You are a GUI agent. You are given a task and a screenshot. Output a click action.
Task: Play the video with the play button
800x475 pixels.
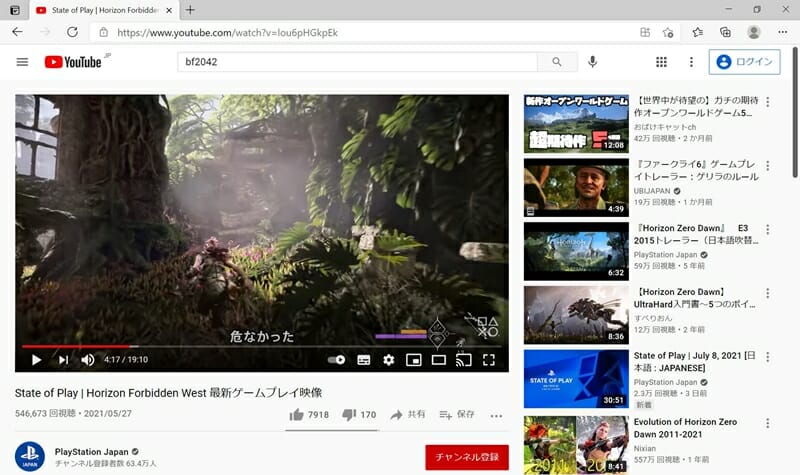click(x=36, y=360)
